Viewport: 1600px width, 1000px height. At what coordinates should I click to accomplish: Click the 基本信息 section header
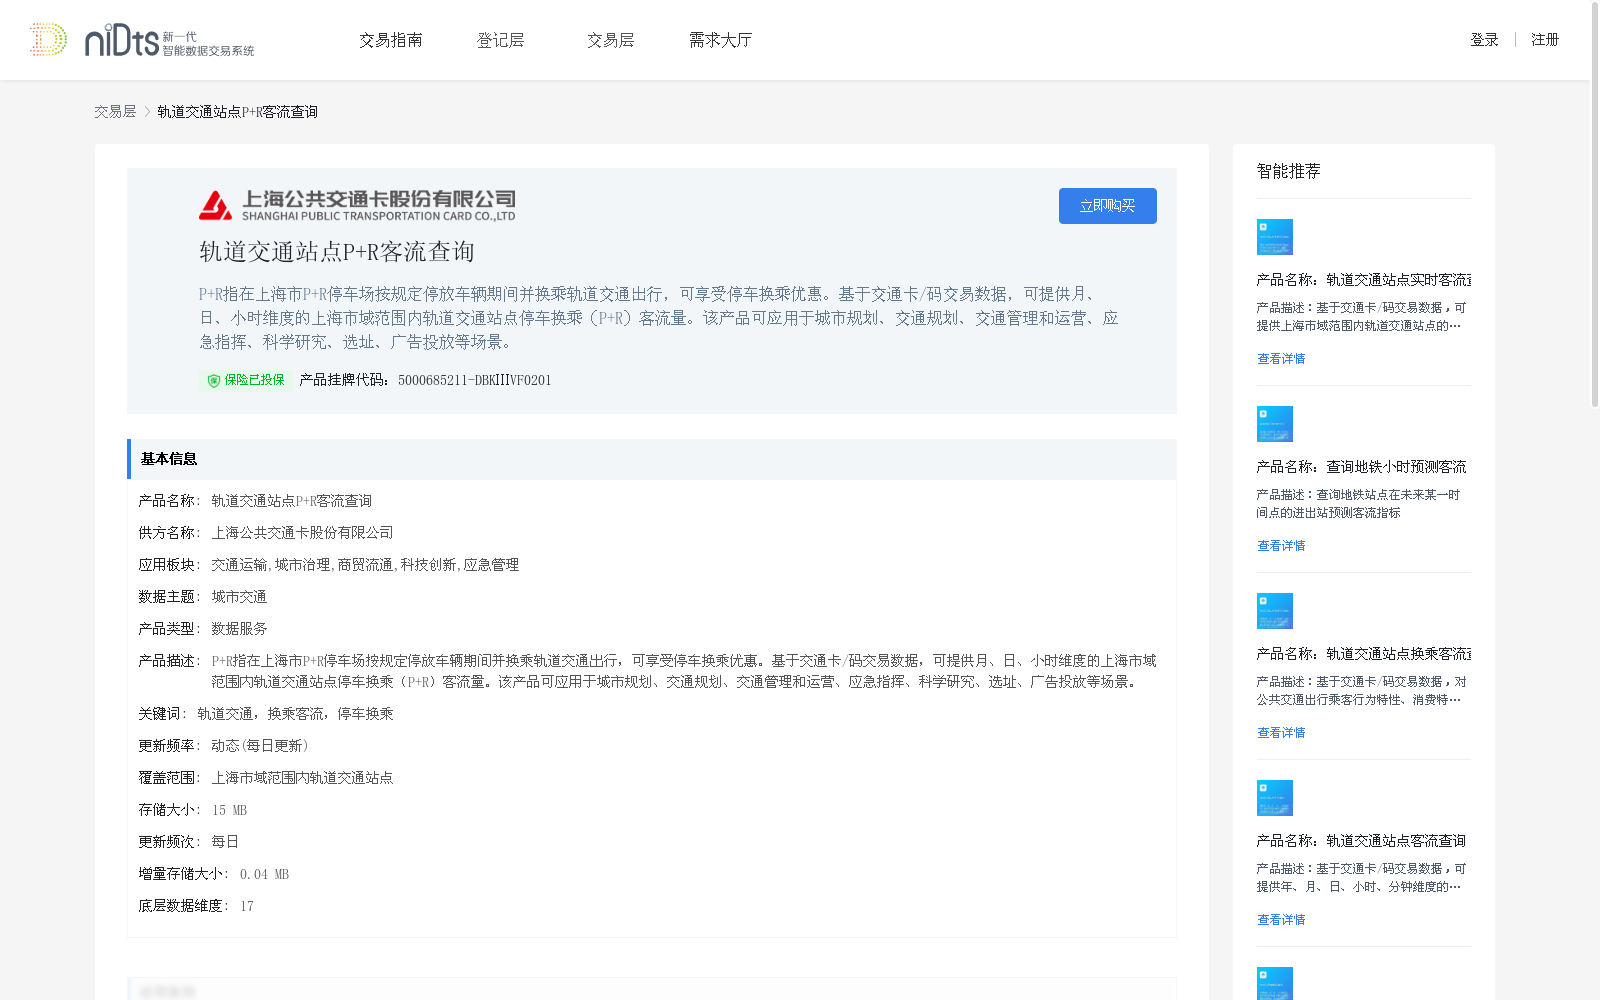click(652, 459)
